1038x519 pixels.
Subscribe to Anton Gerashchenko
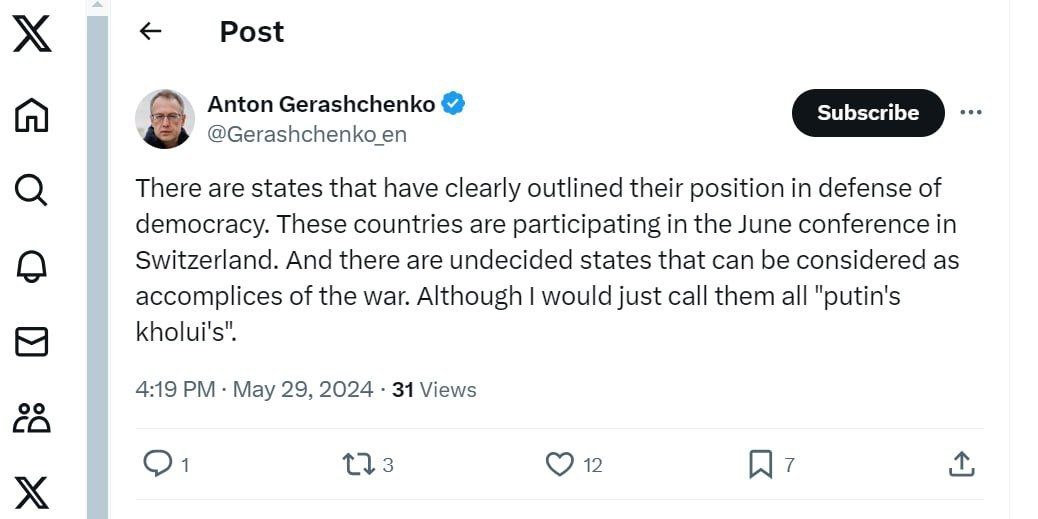click(867, 113)
